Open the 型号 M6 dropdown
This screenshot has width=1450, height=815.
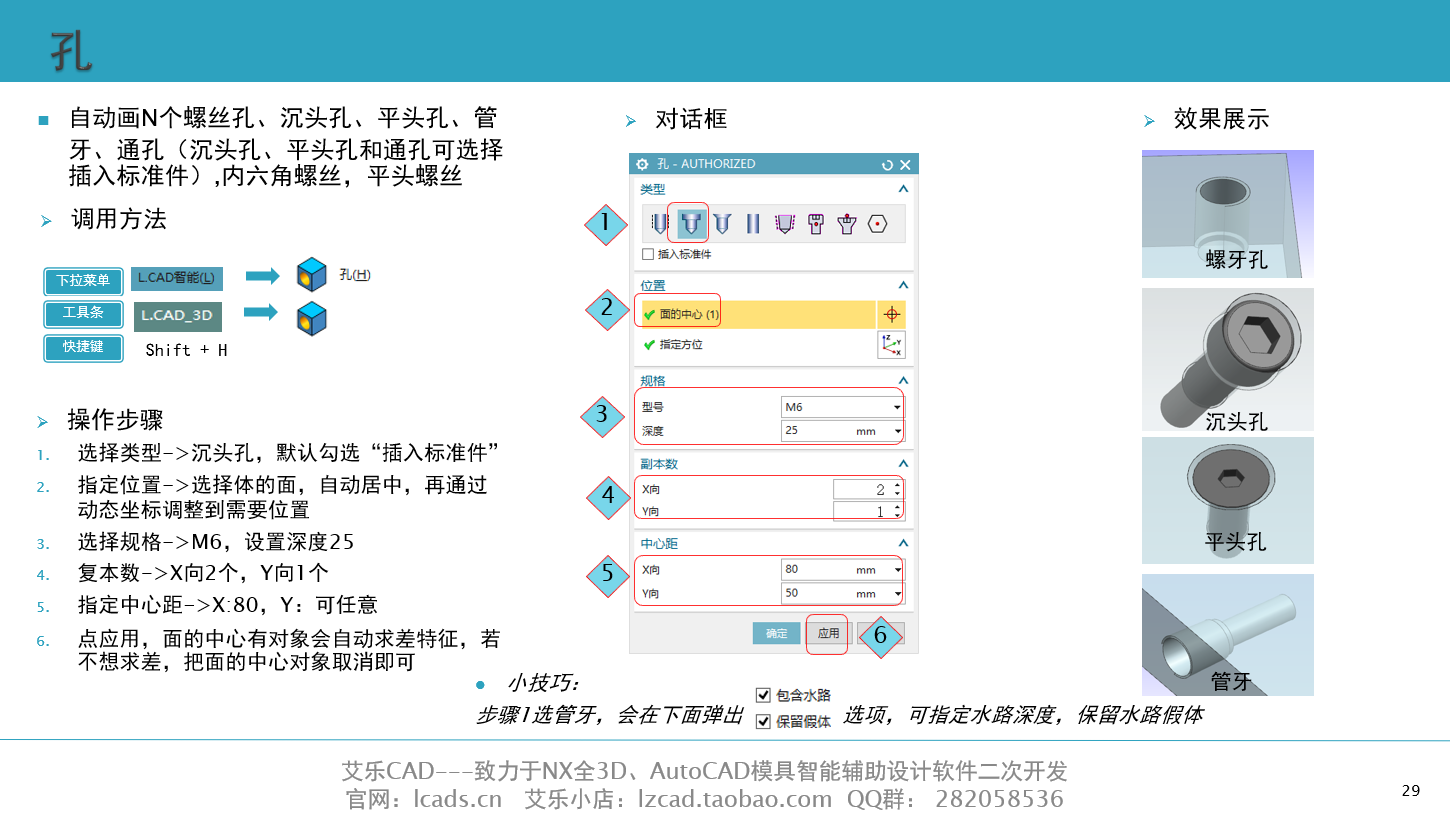coord(842,407)
